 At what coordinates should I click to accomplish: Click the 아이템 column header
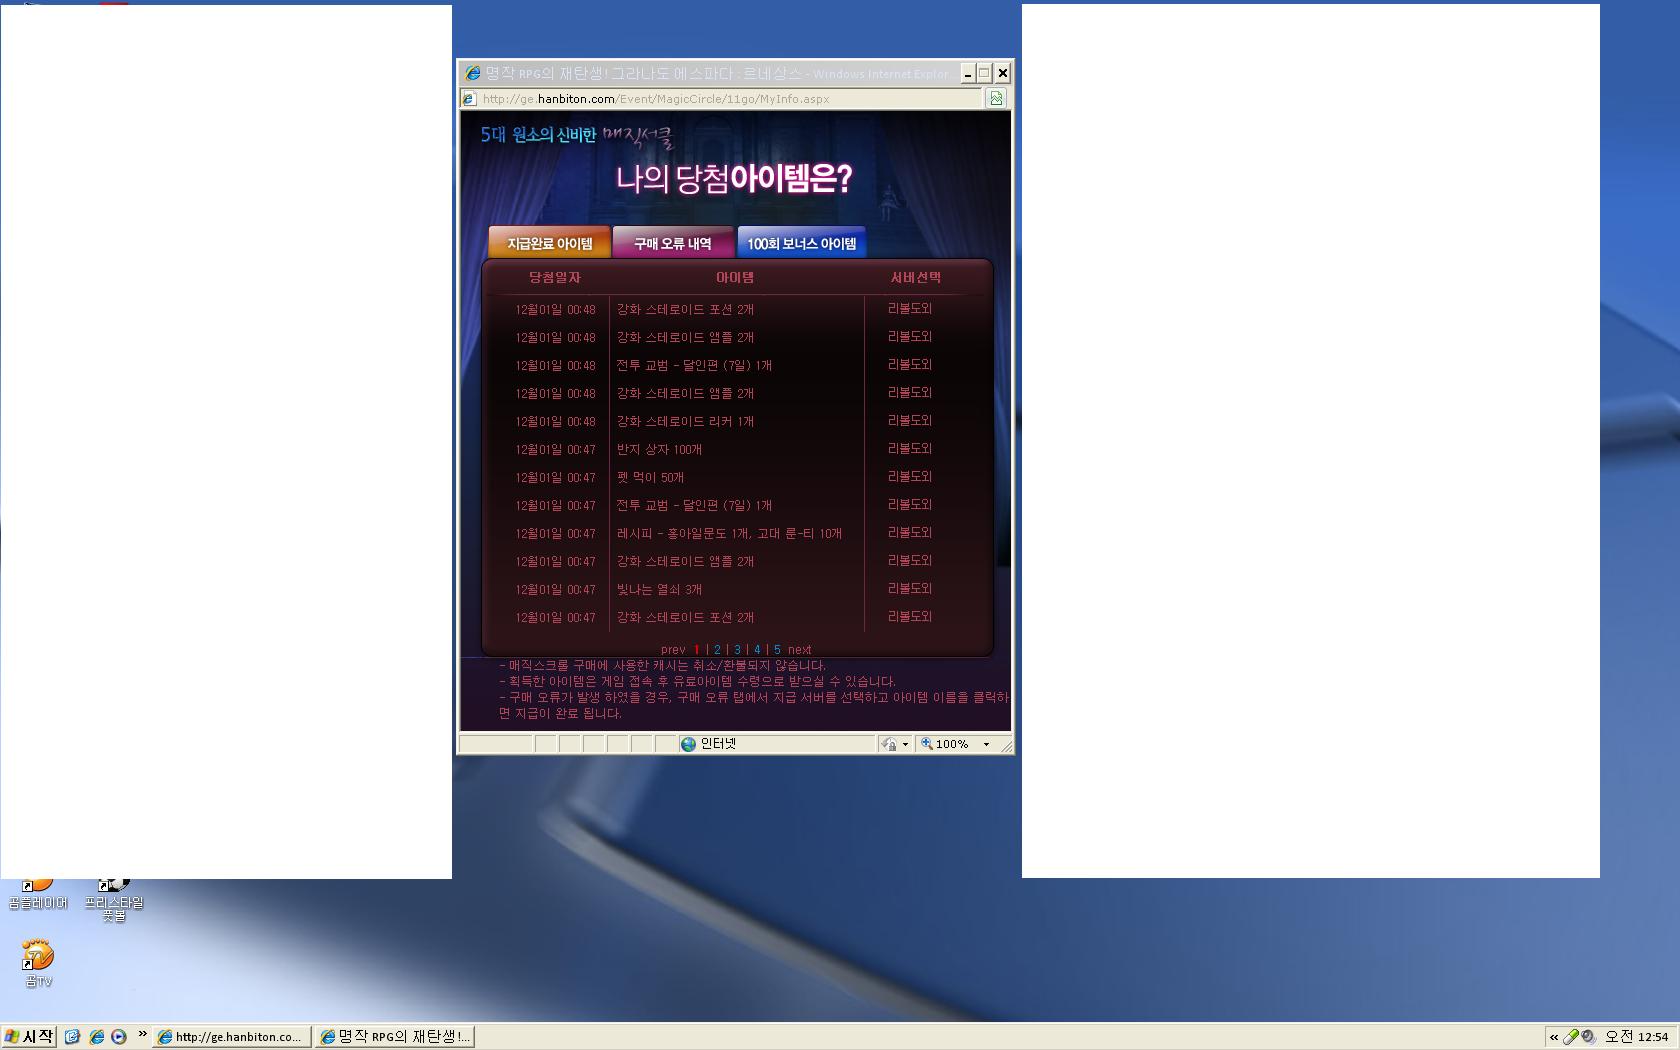coord(735,277)
